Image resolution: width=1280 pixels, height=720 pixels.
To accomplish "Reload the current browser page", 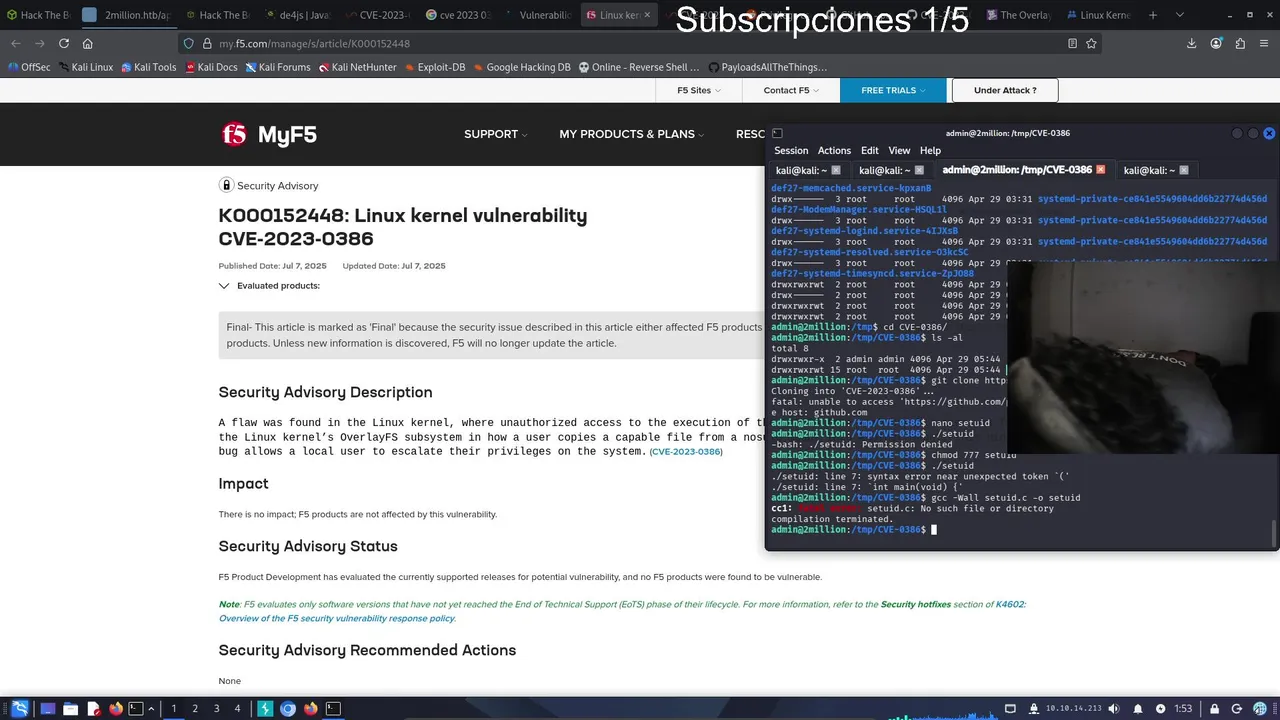I will (x=64, y=43).
